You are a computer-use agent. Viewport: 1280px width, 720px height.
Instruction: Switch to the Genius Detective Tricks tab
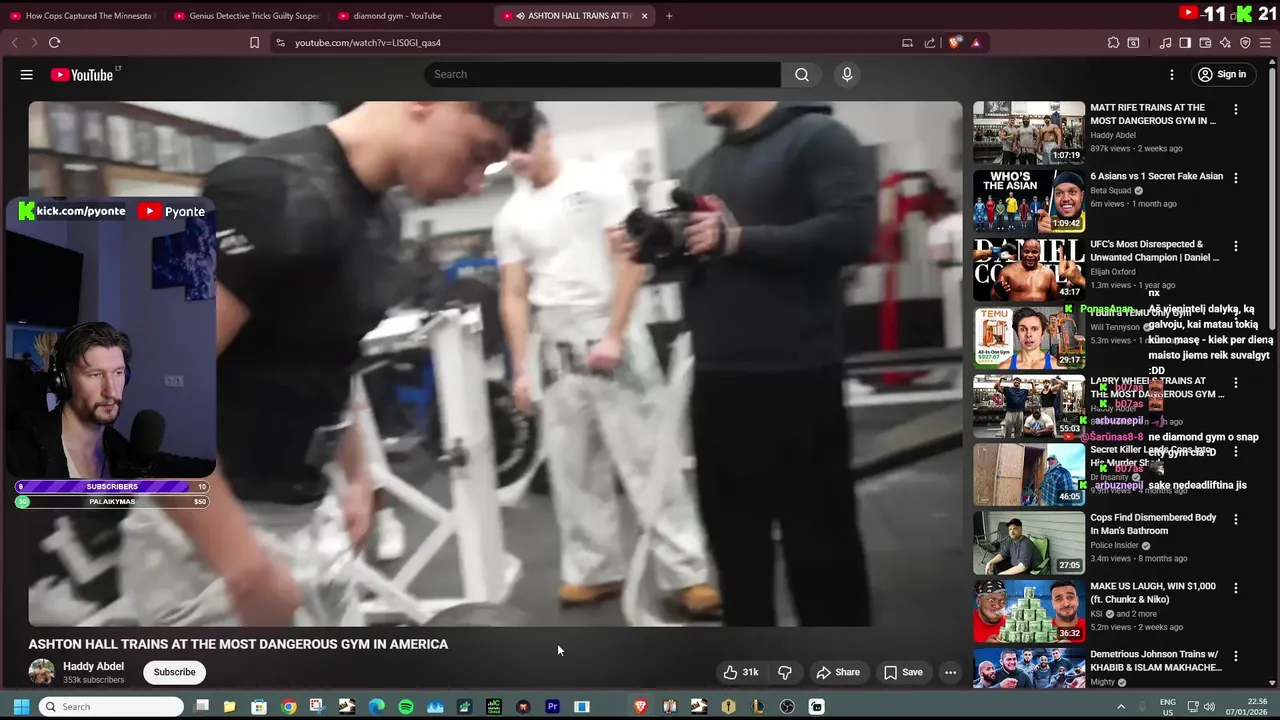(245, 16)
